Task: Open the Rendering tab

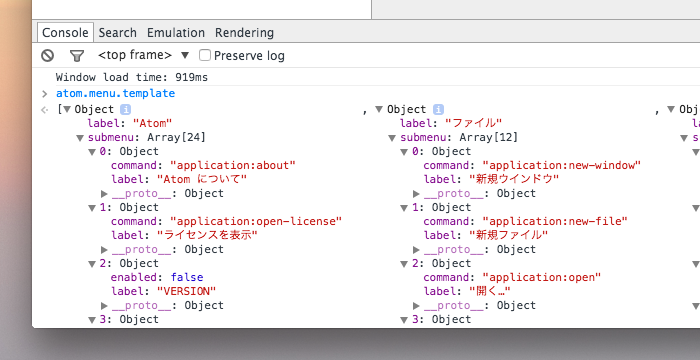Action: point(244,33)
